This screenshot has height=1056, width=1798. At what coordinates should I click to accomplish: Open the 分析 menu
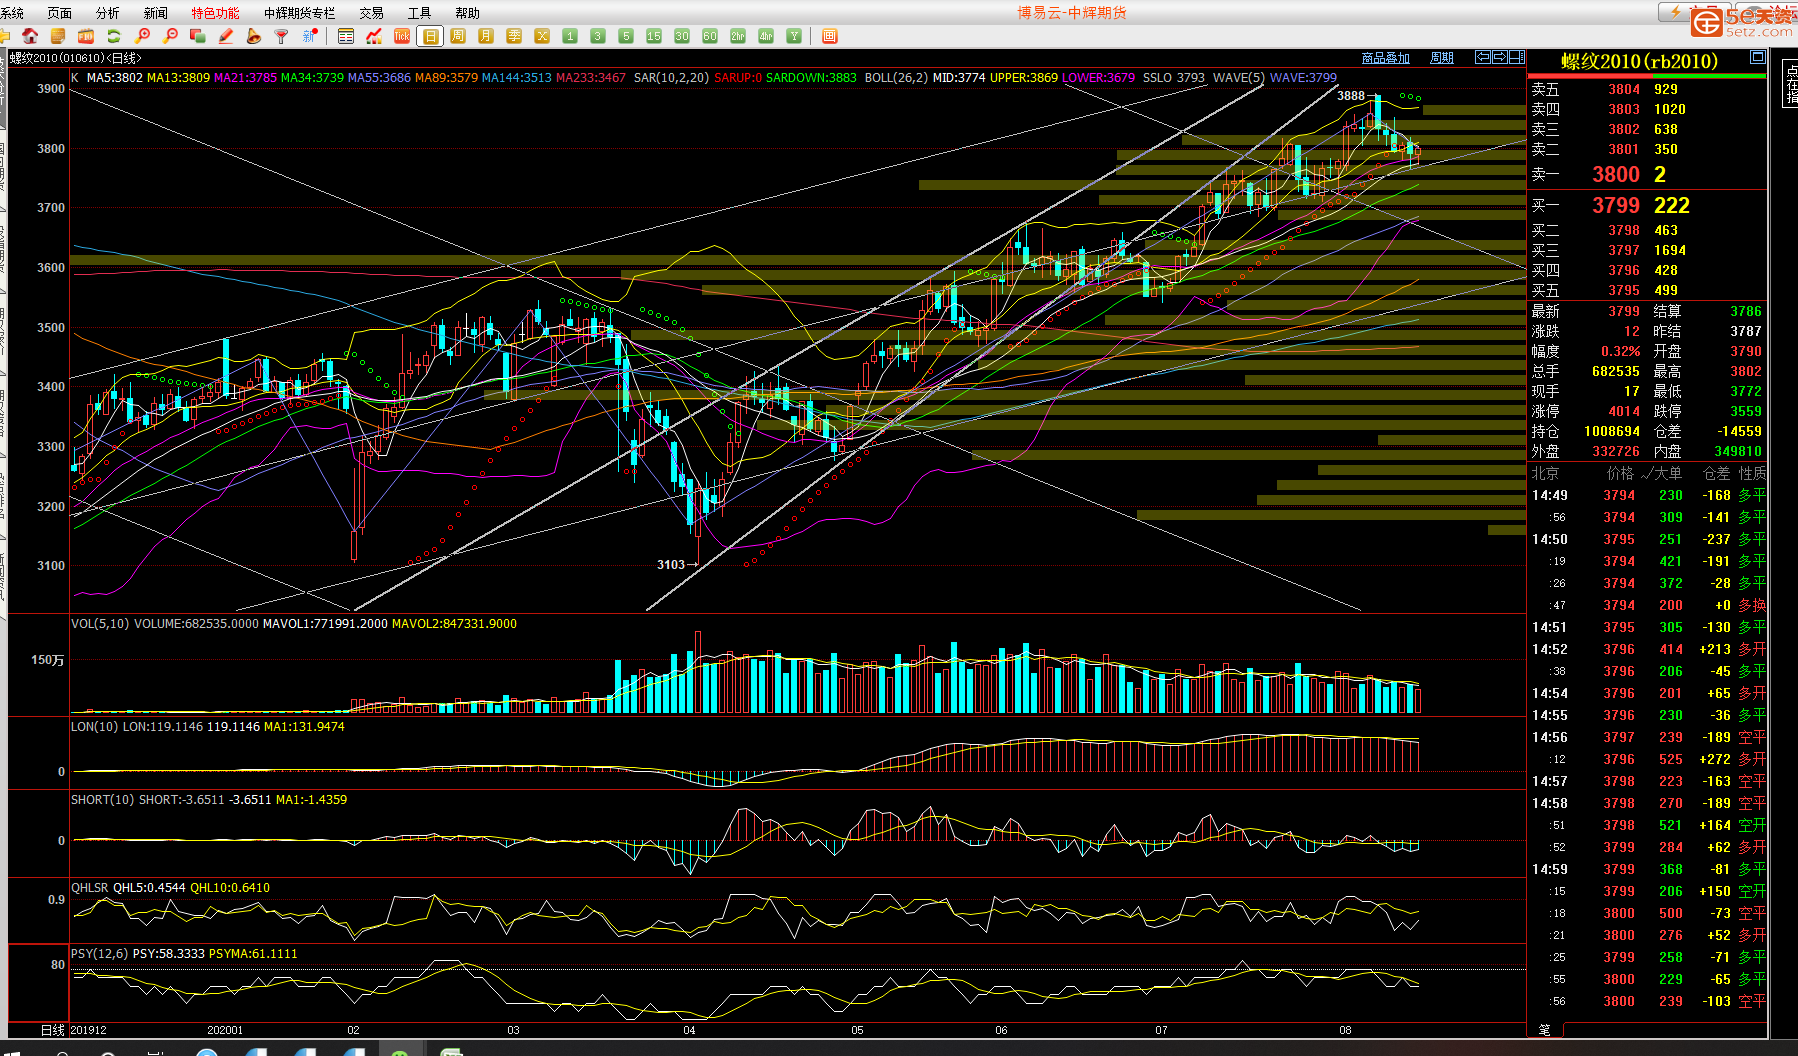pos(108,13)
